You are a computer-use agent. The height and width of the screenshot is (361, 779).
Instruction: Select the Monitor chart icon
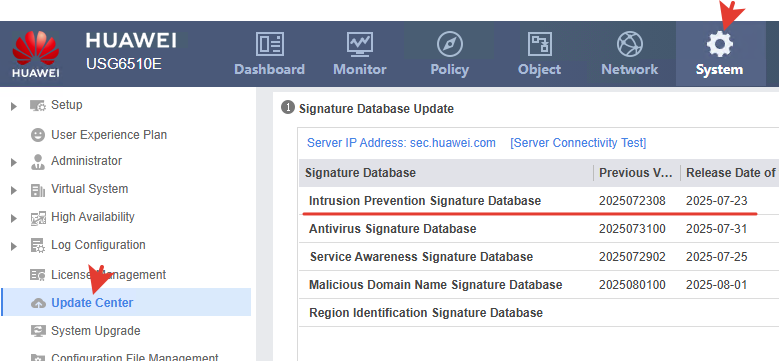coord(360,44)
